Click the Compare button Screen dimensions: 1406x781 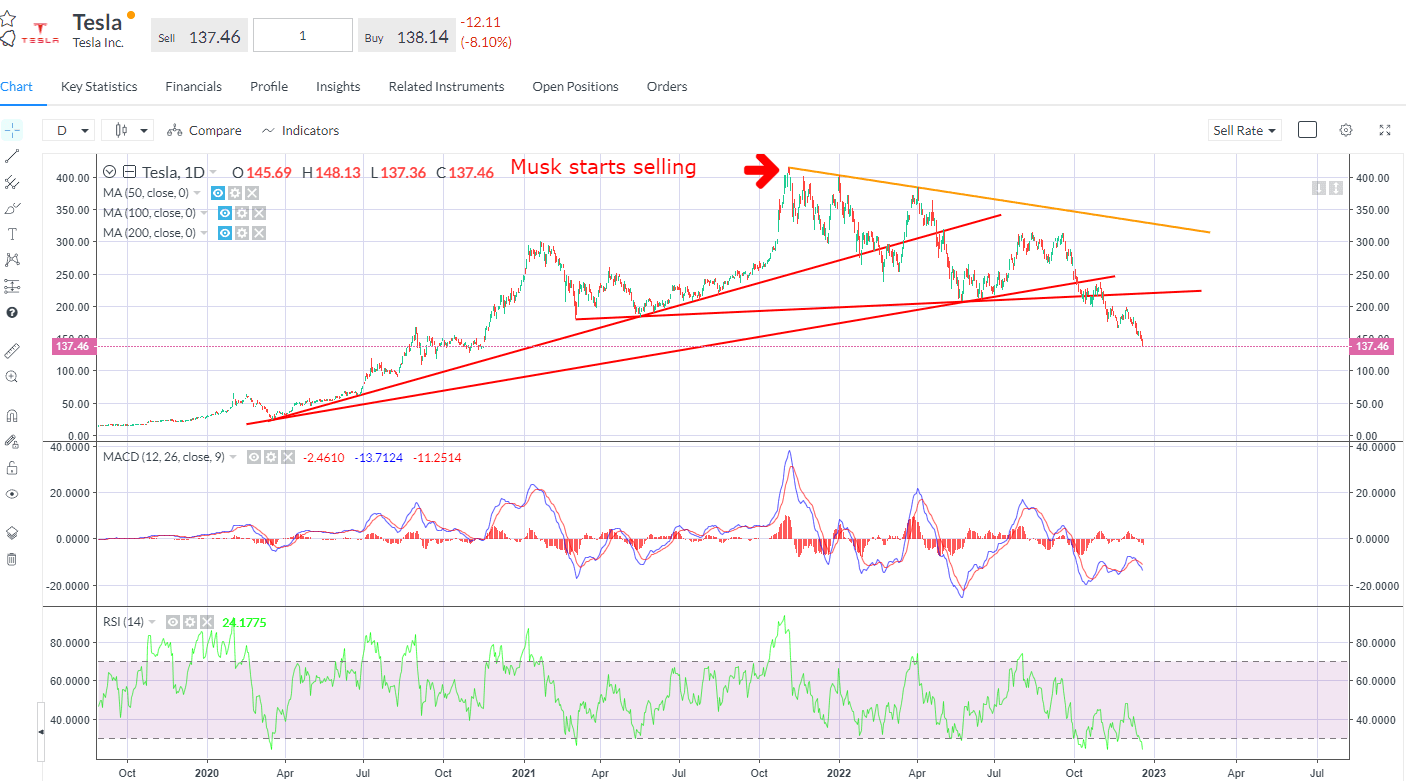(204, 131)
